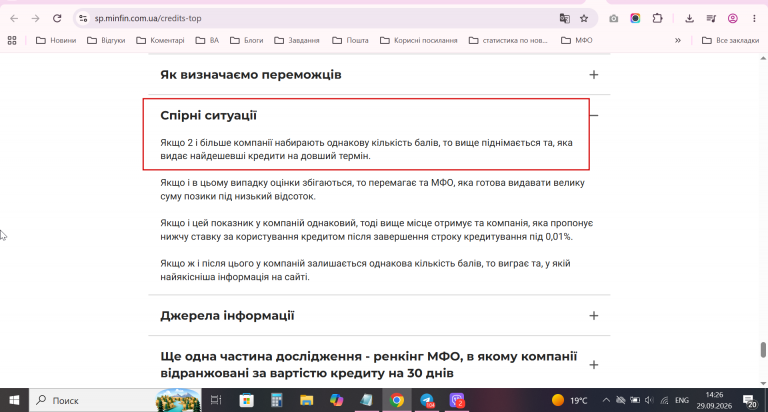Click the page vertical scrollbar thumb
This screenshot has height=412, width=768.
click(763, 350)
